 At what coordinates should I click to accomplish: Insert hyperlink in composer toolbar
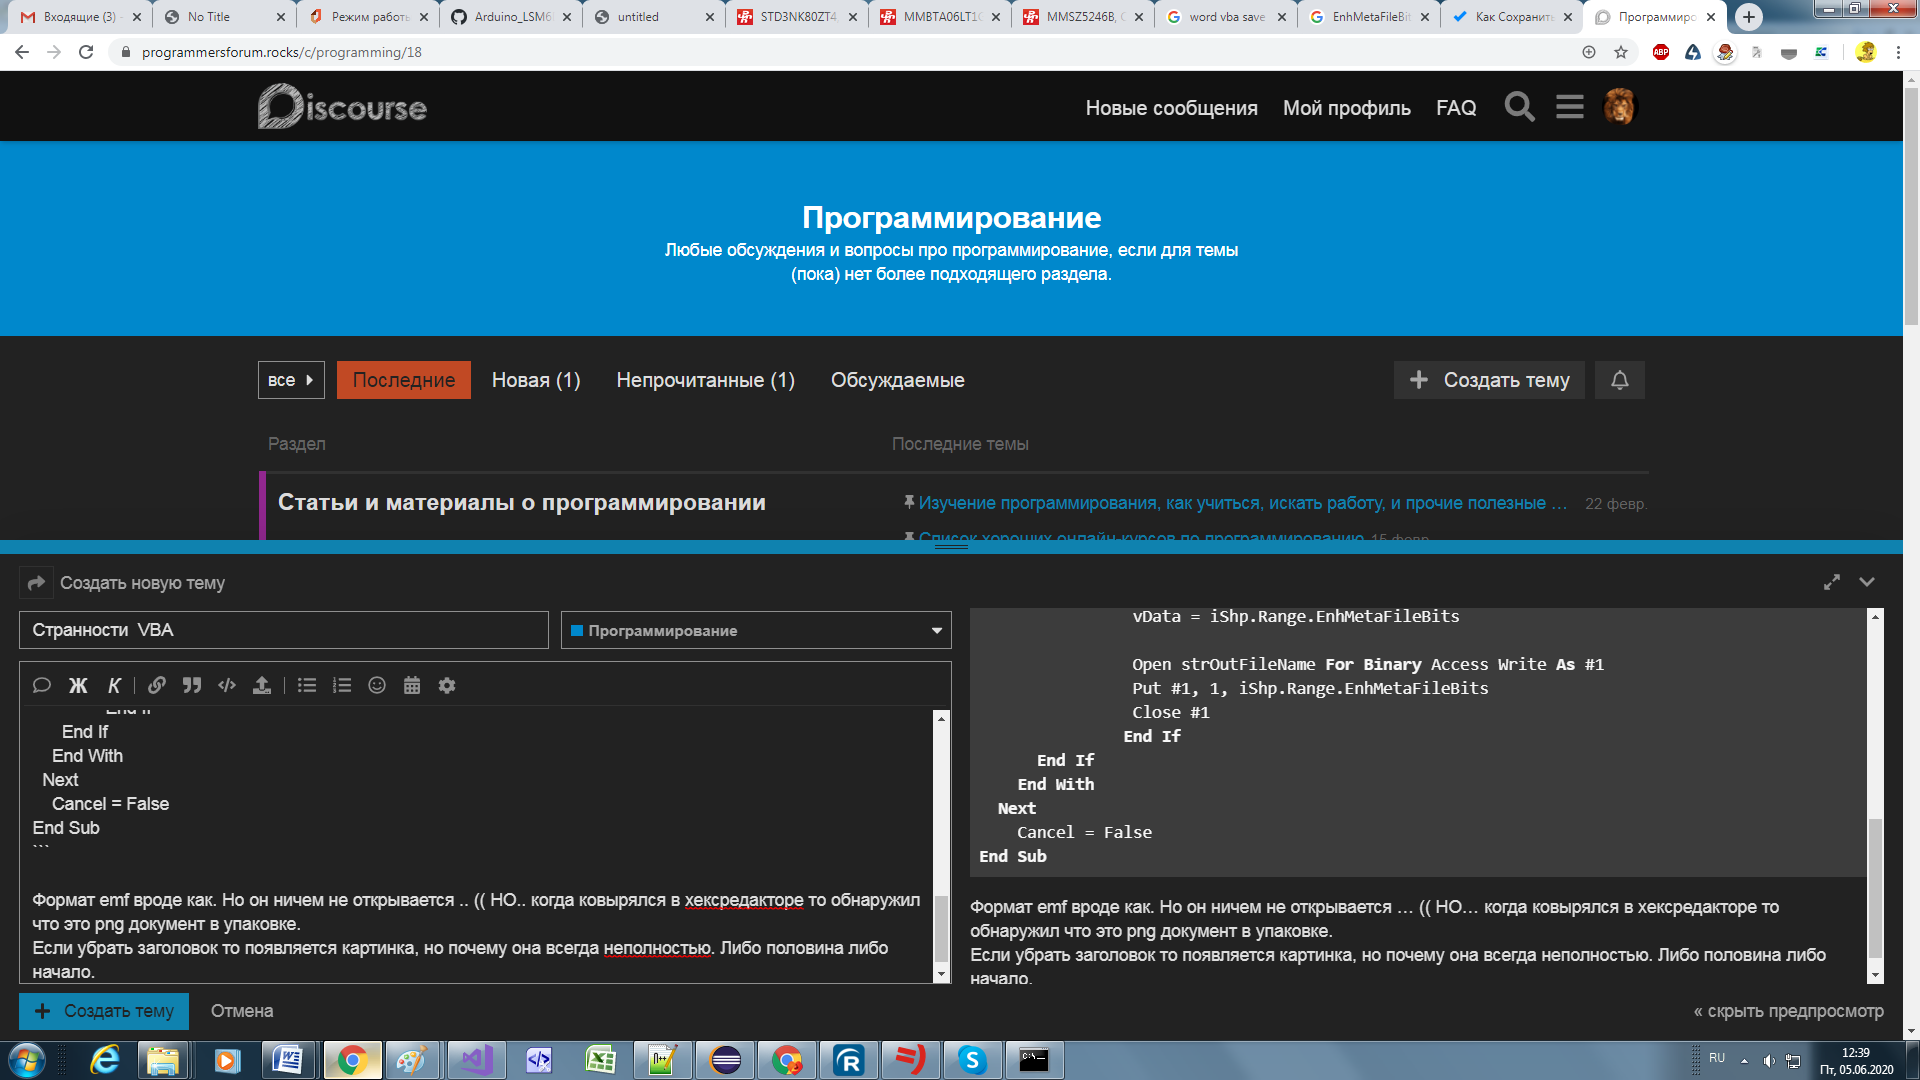point(157,685)
